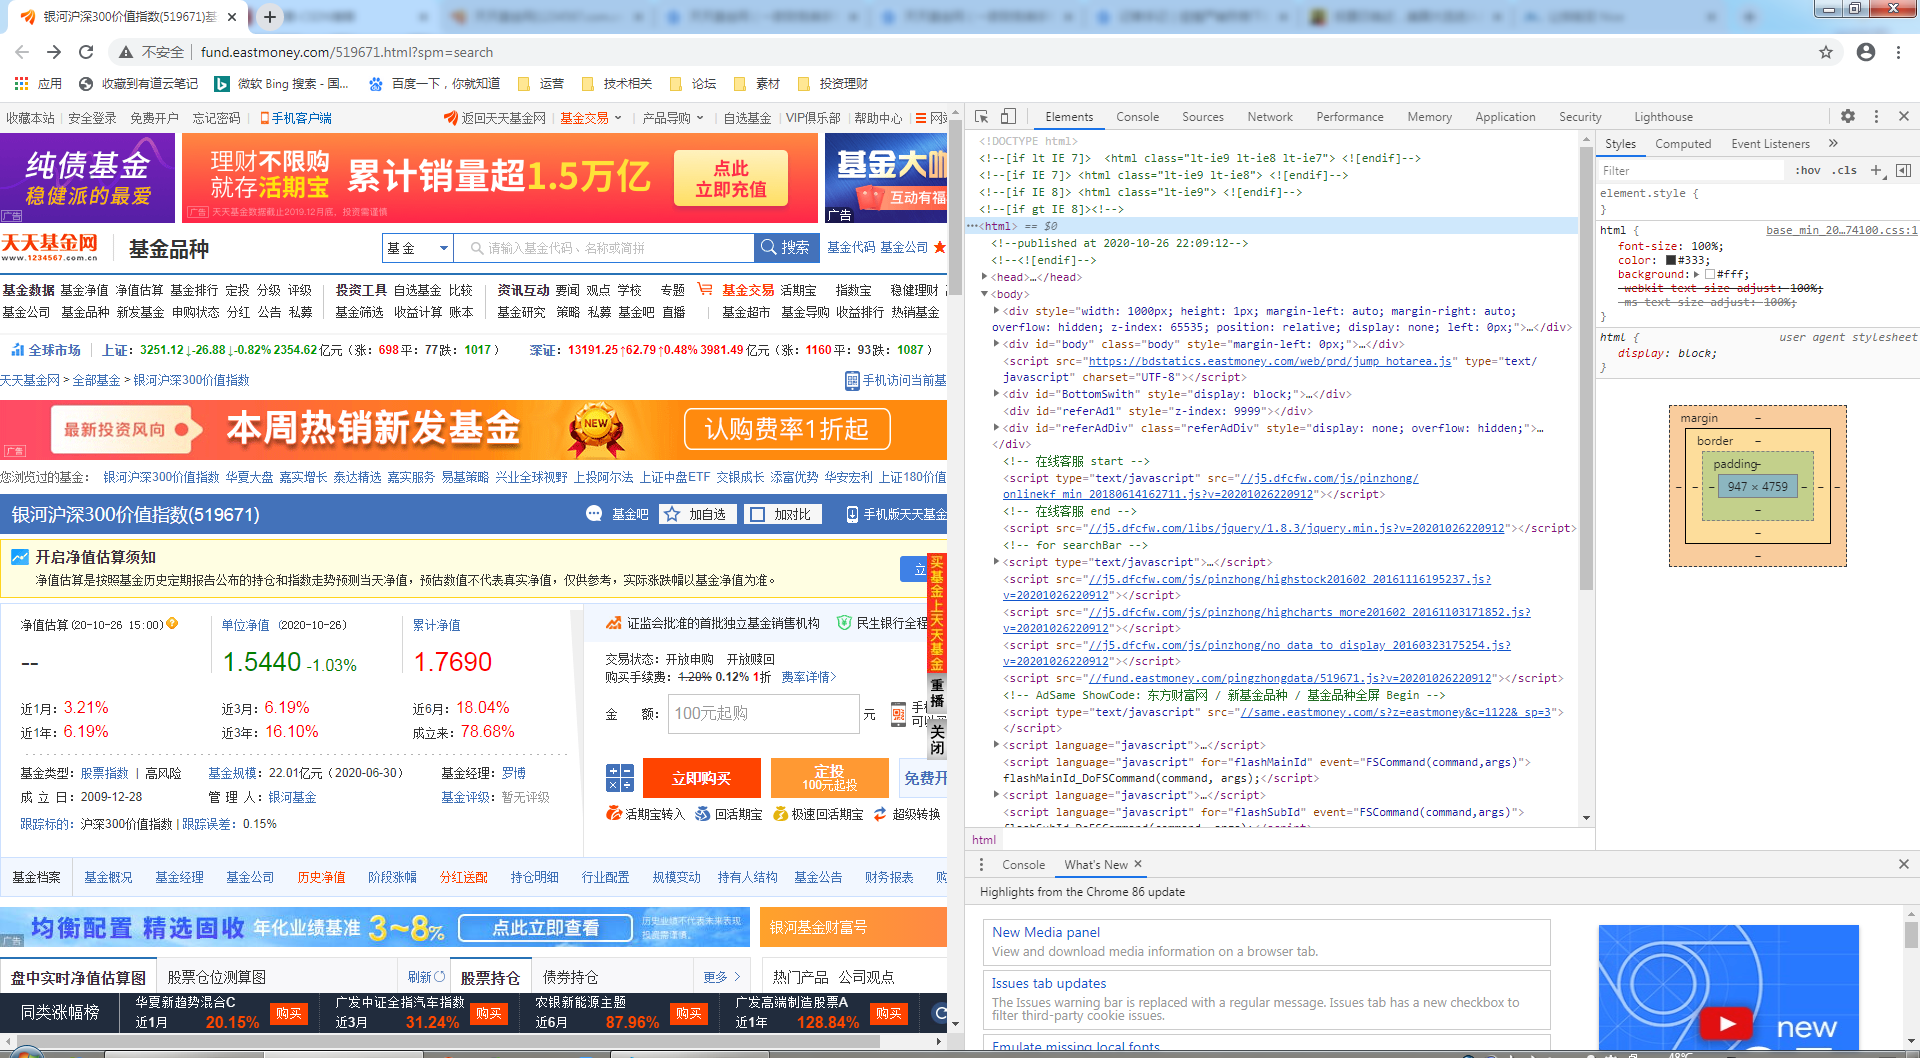Click the 基金吧 chat bubble icon
Viewport: 1920px width, 1058px height.
tap(594, 513)
